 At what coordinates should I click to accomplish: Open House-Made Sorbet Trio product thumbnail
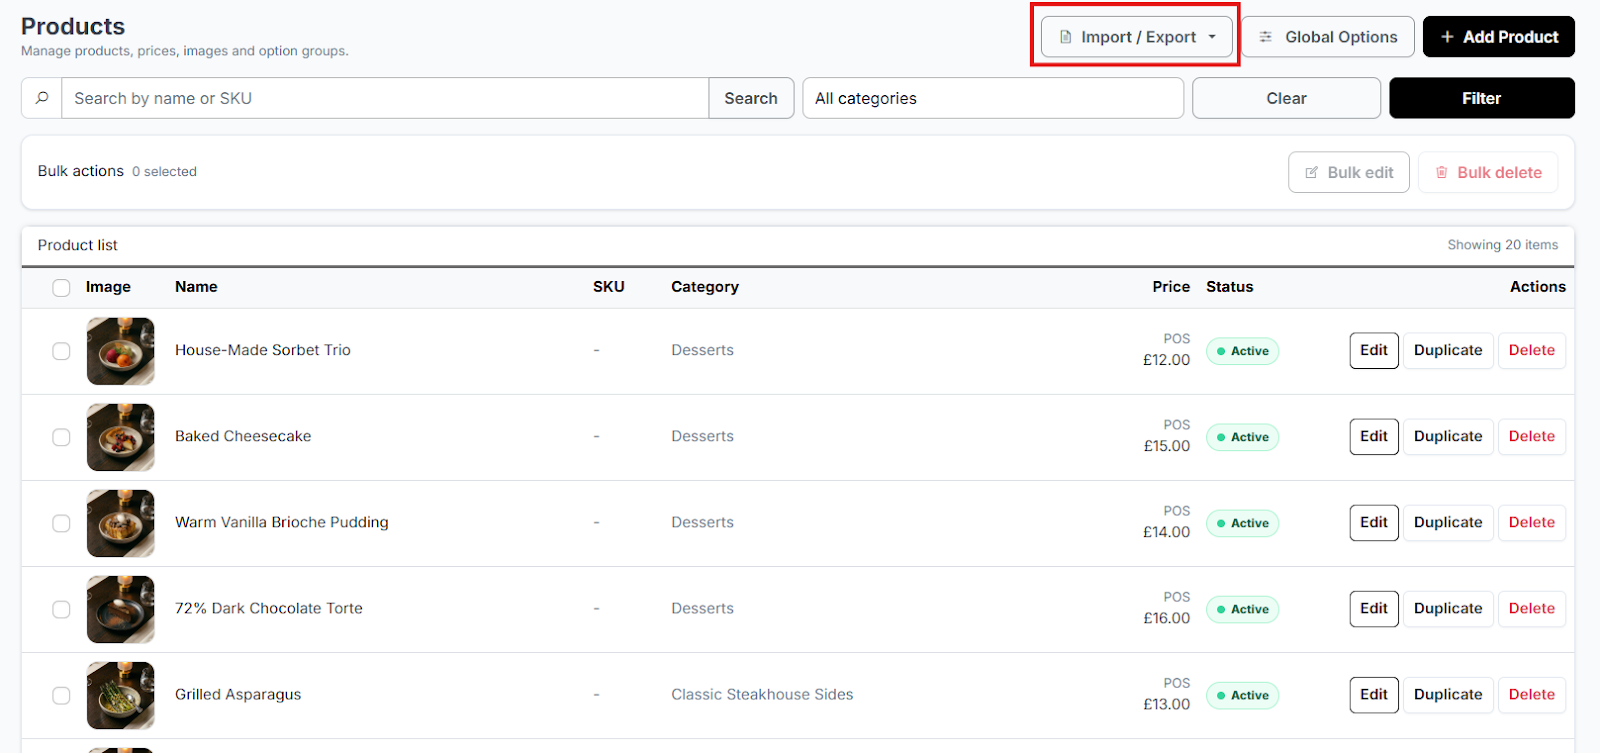(121, 351)
